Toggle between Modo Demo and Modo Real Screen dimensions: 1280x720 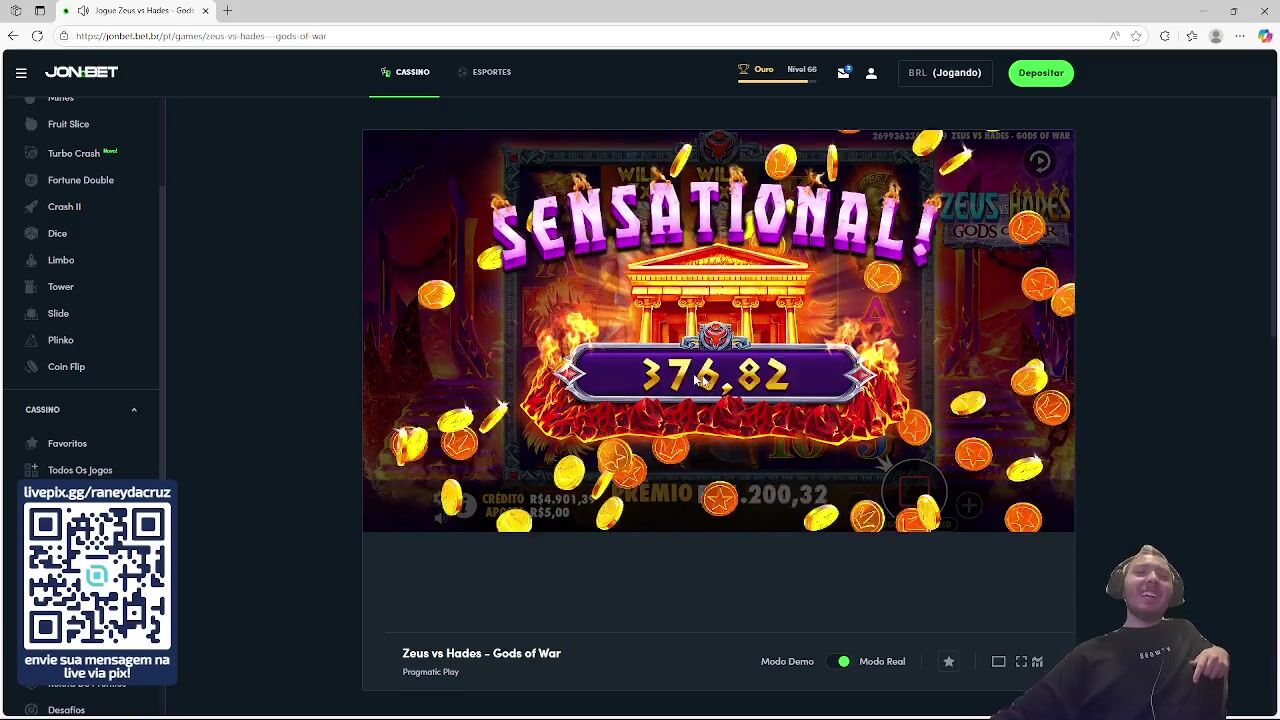click(836, 661)
